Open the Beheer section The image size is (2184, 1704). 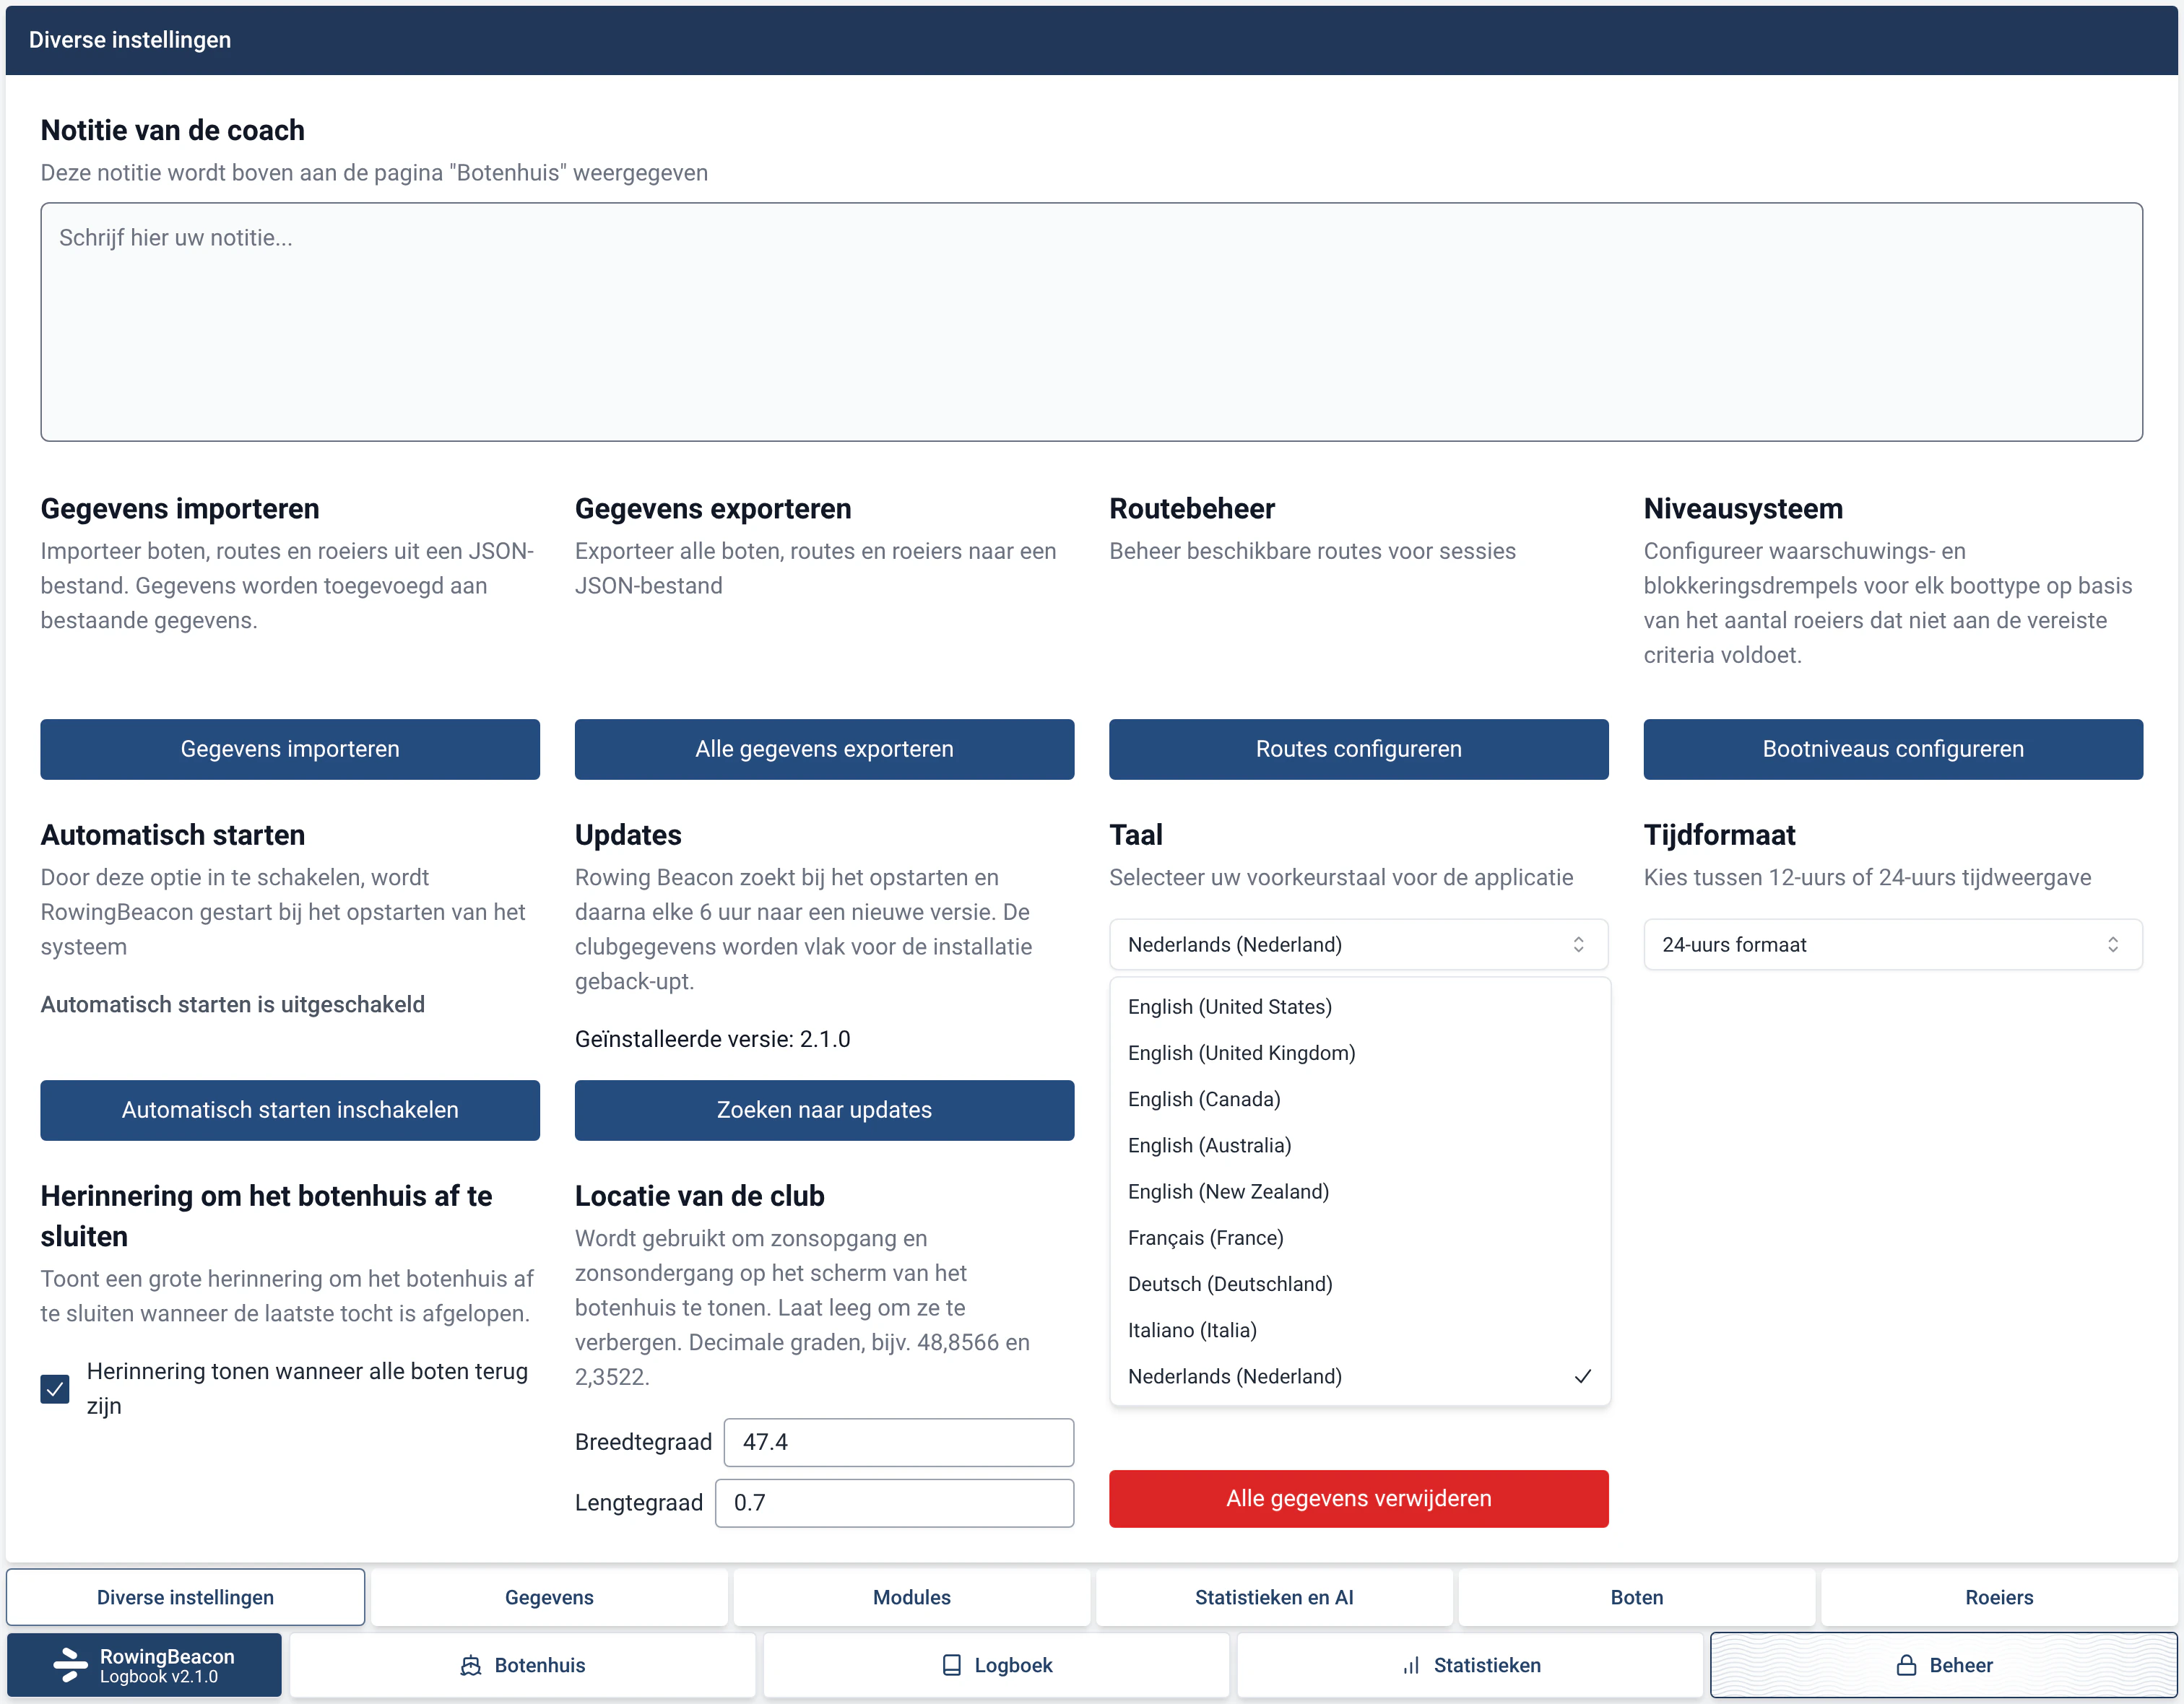pyautogui.click(x=1943, y=1665)
